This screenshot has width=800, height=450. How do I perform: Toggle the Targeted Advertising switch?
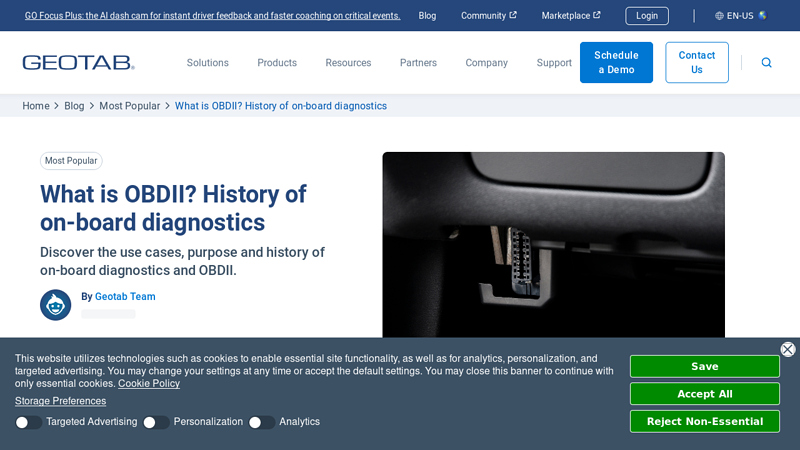(x=28, y=422)
